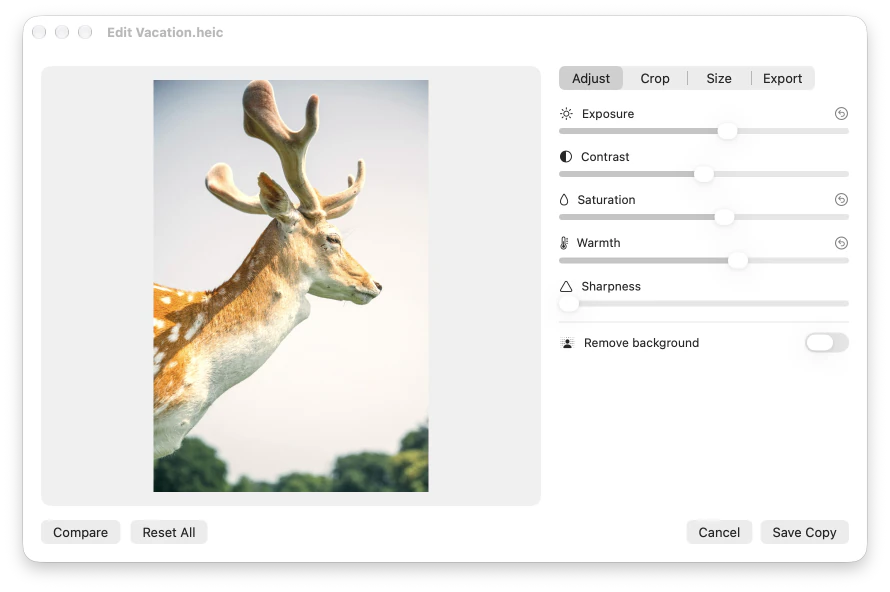
Task: Toggle the Remove background switch
Action: [x=826, y=342]
